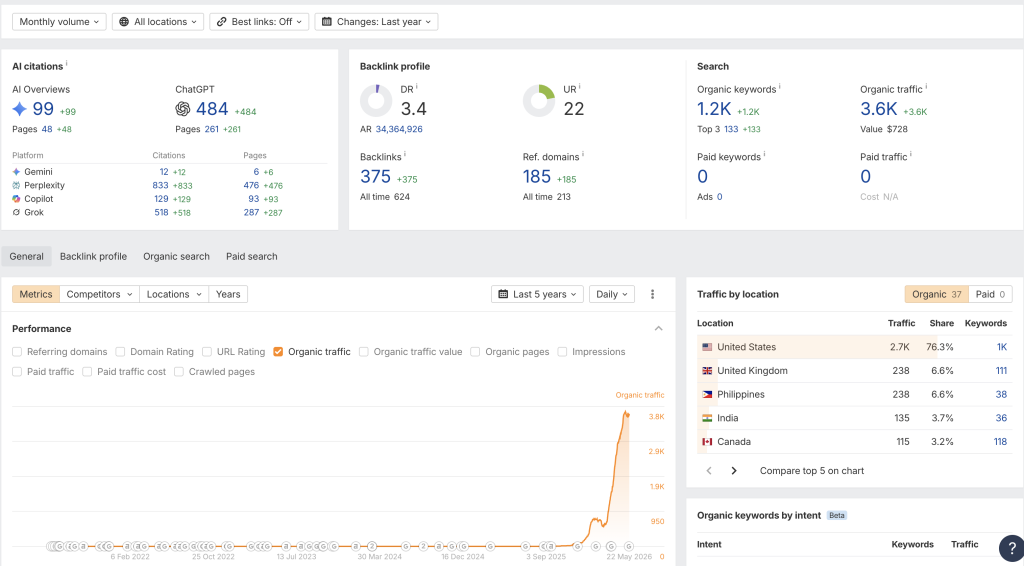The width and height of the screenshot is (1024, 566).
Task: Check the Domain Rating checkbox
Action: tap(120, 352)
